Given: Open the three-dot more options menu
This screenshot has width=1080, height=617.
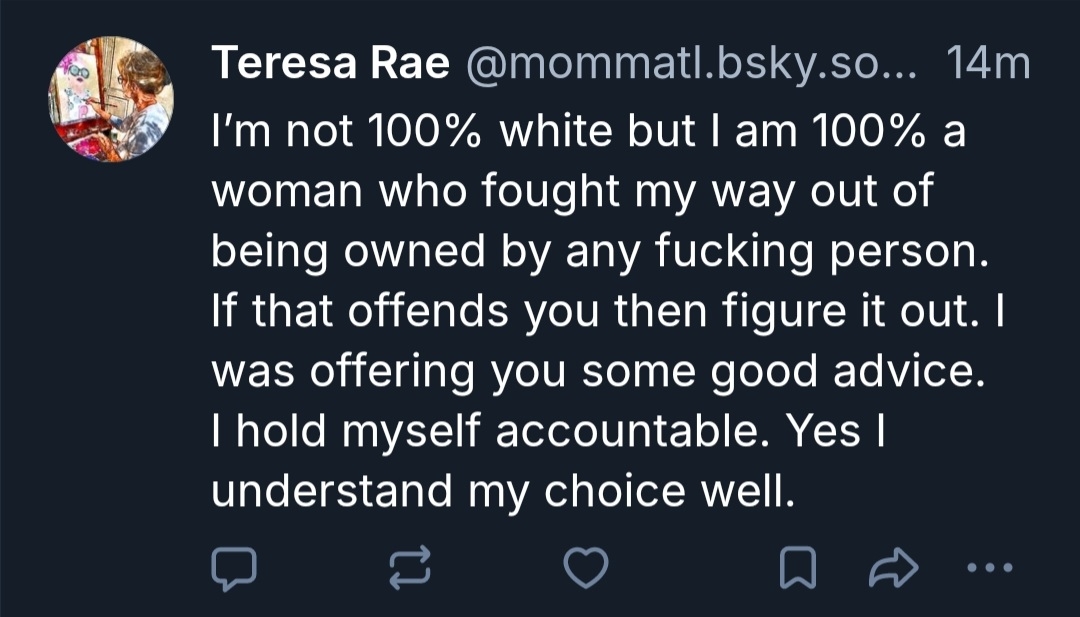Looking at the screenshot, I should click(x=992, y=567).
